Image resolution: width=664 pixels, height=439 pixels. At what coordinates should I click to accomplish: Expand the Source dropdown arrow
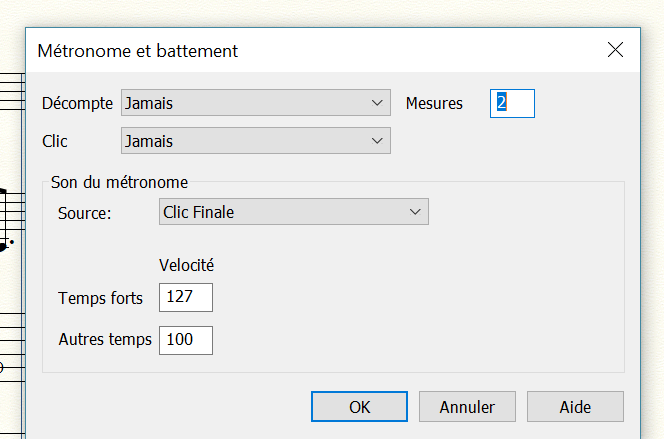click(x=415, y=212)
